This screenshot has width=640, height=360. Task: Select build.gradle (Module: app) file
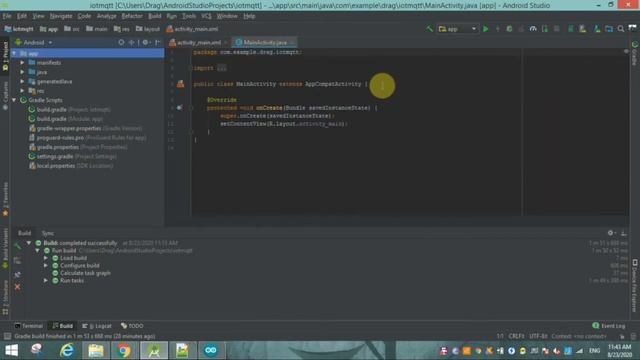65,119
